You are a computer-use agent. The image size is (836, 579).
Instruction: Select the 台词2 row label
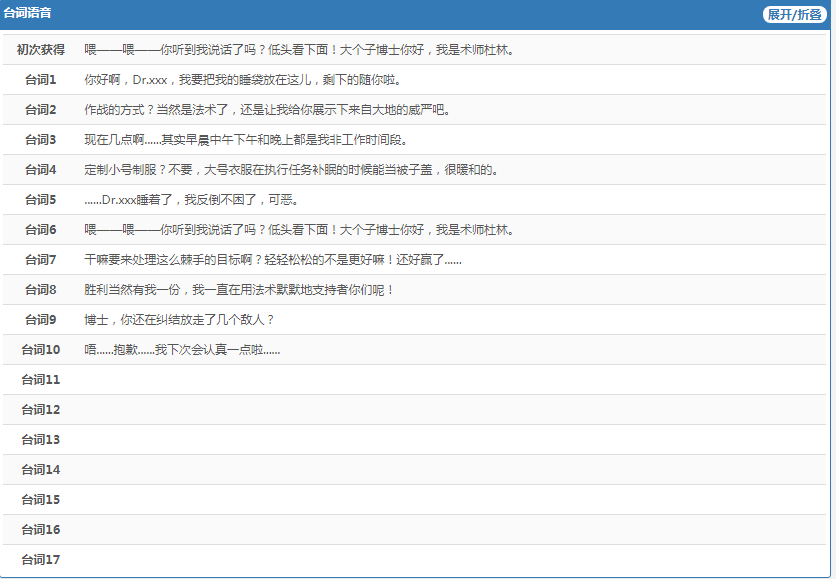coord(41,110)
